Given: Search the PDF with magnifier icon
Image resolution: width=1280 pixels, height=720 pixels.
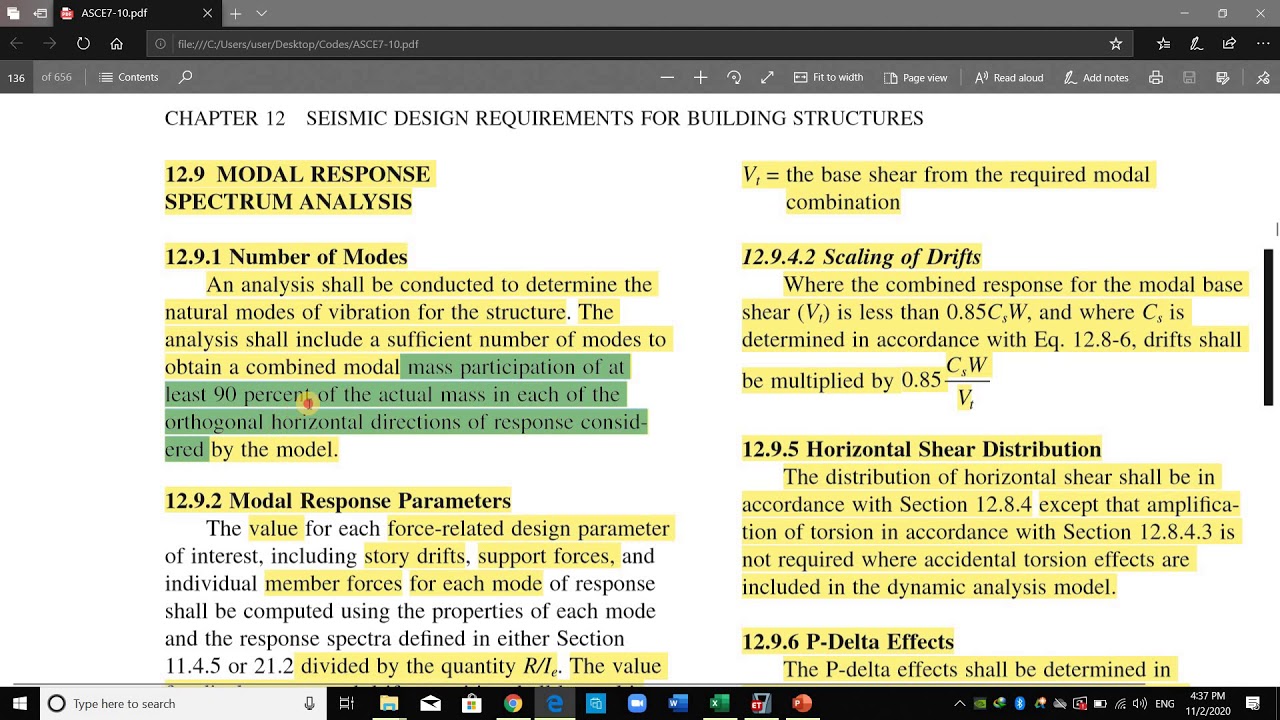Looking at the screenshot, I should click(x=185, y=77).
